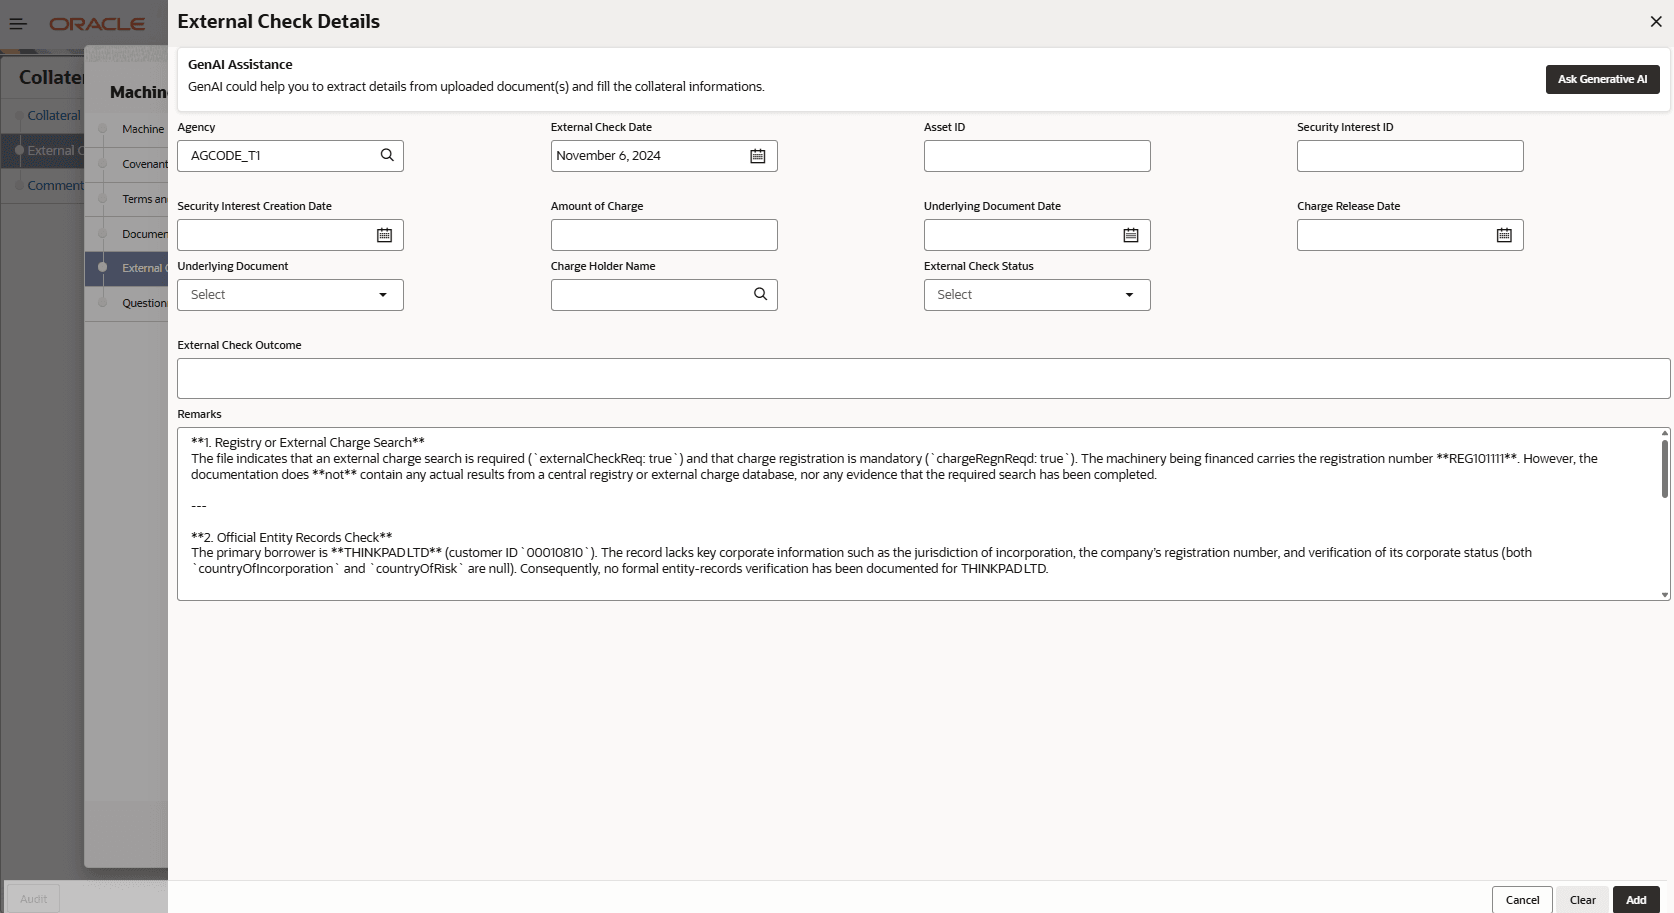
Task: Open the Charge Release Date calendar
Action: tap(1504, 235)
